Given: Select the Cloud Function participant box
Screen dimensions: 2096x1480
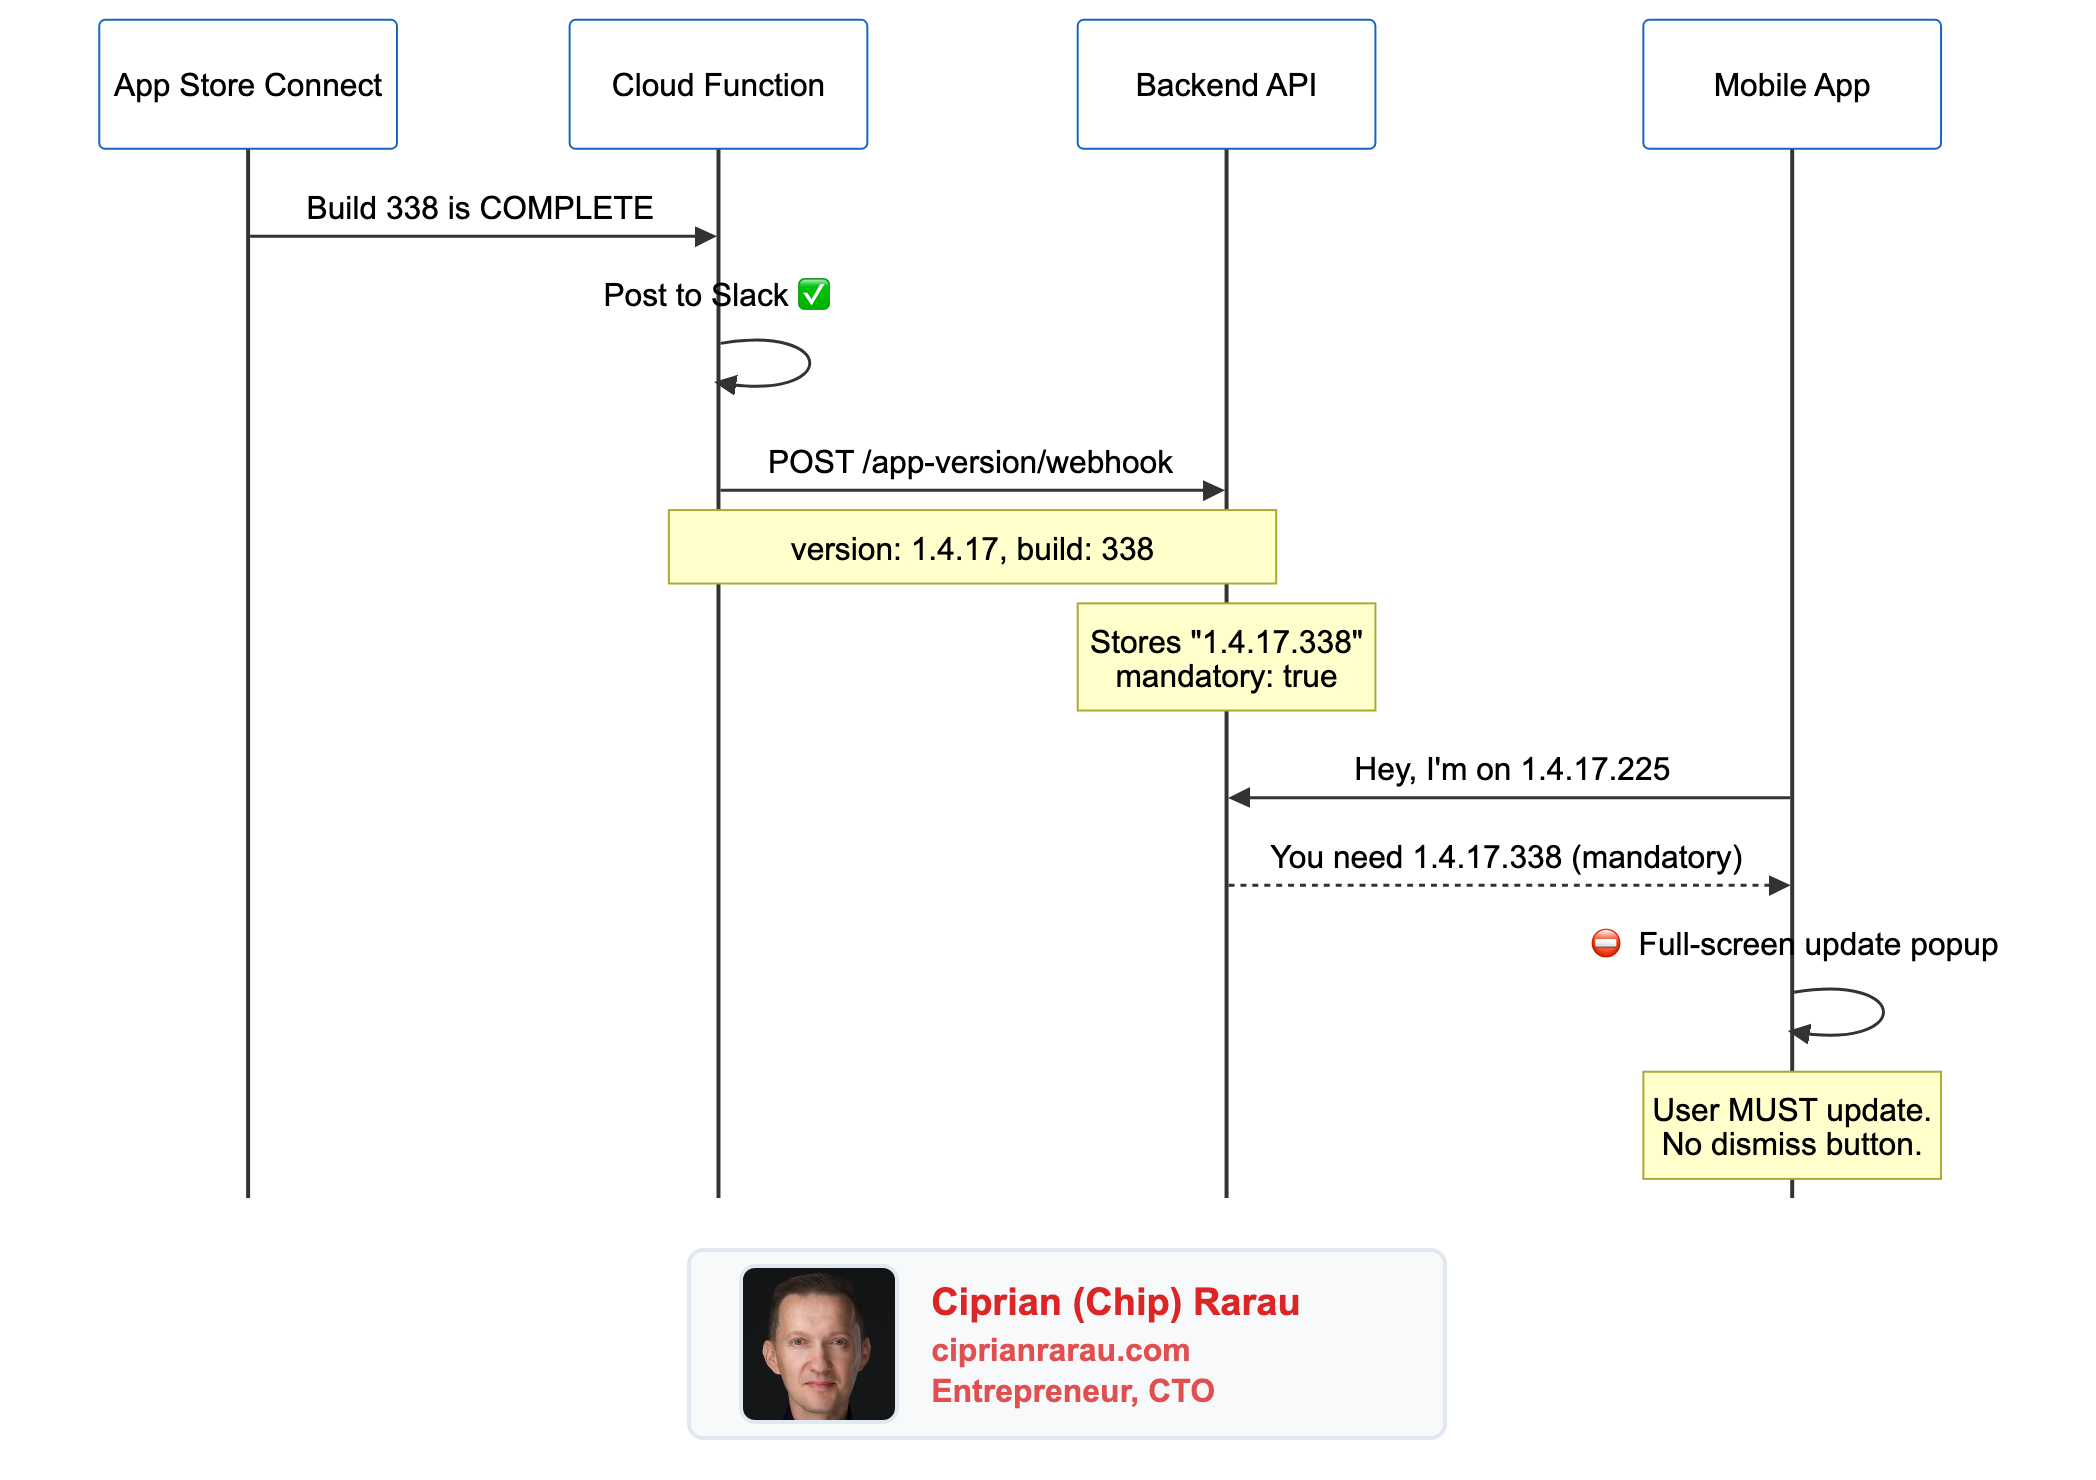Looking at the screenshot, I should pos(718,85).
